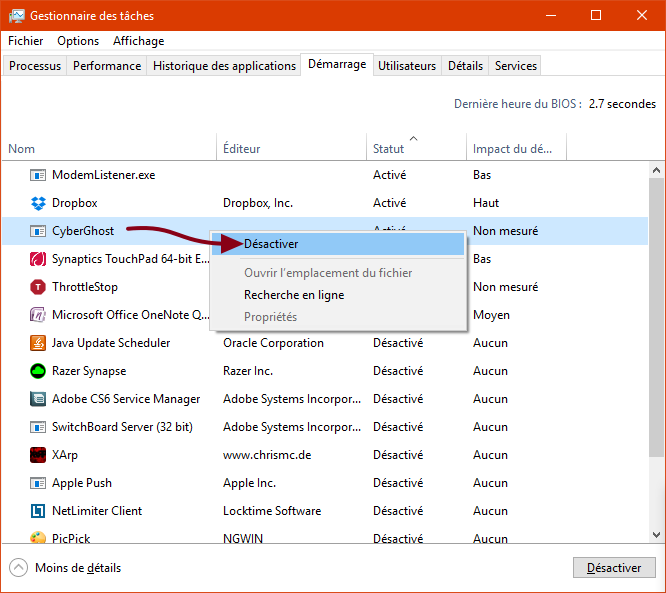
Task: Open the Affichage menu
Action: 138,41
